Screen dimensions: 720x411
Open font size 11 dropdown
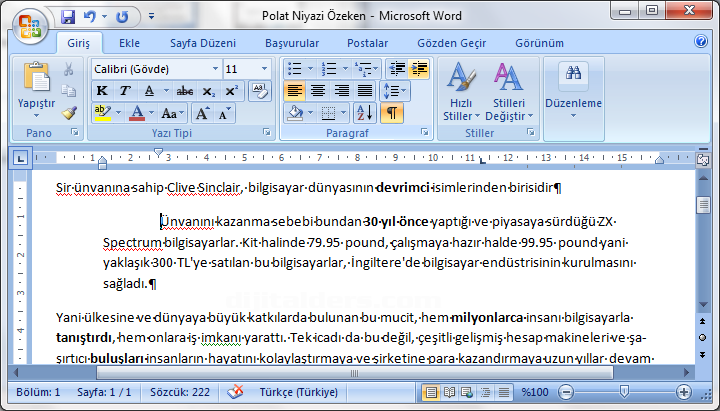click(264, 69)
